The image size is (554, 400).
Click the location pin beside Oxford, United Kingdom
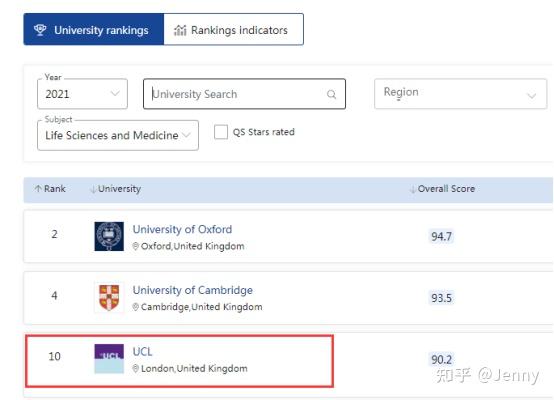(135, 246)
